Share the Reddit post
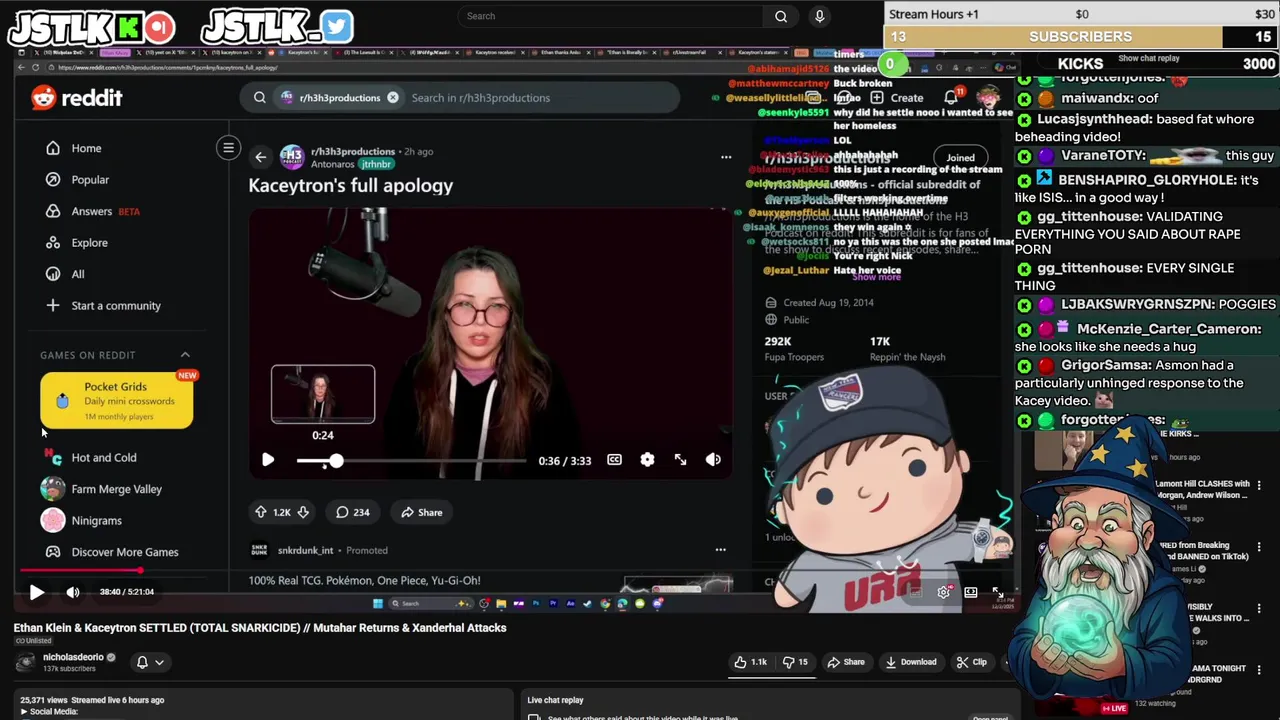Screen dimensions: 1280x720 click(421, 512)
